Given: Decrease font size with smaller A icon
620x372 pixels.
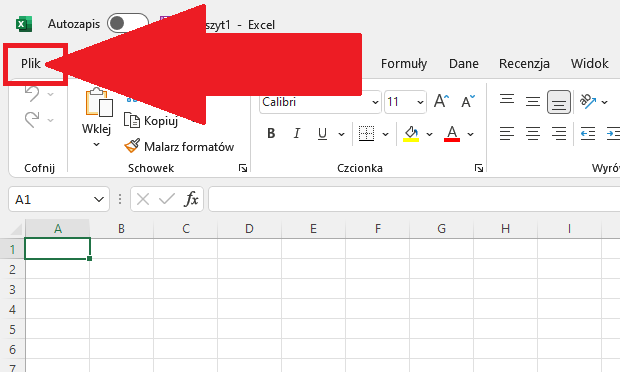Looking at the screenshot, I should point(468,102).
